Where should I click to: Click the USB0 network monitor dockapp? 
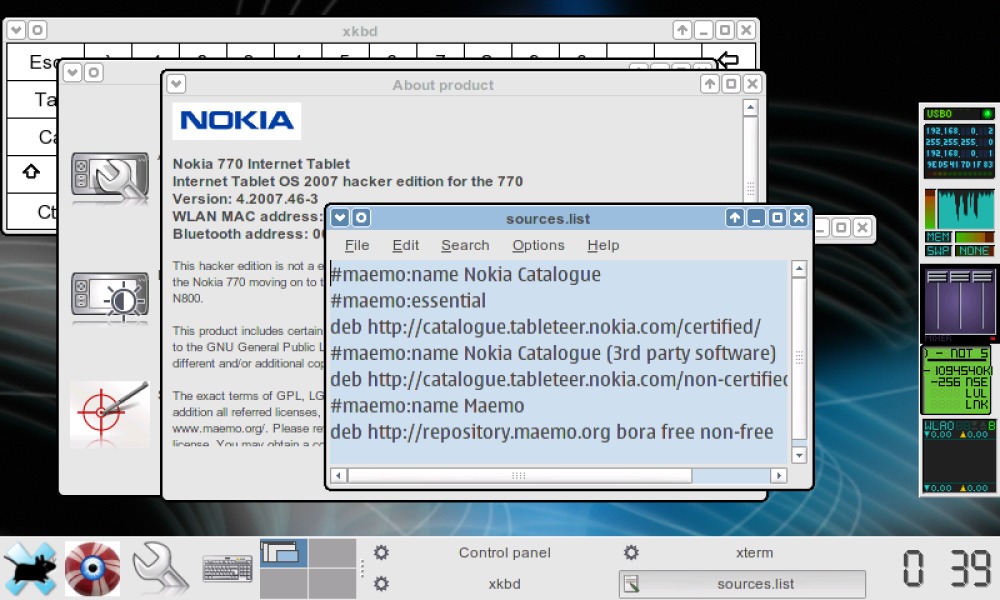pyautogui.click(x=959, y=143)
